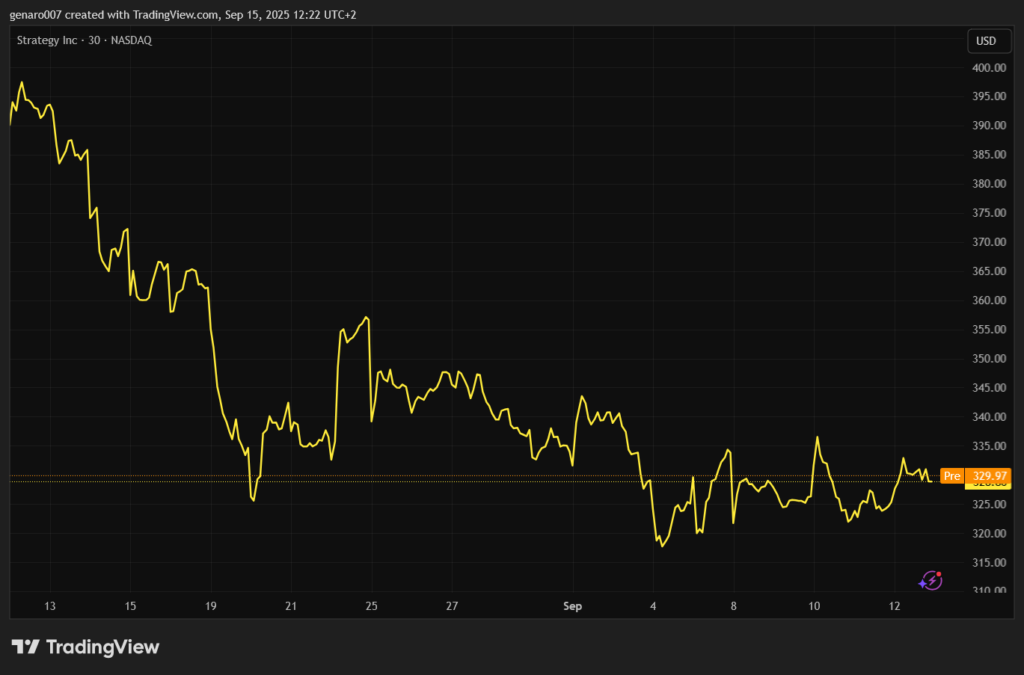
Task: Click the Sep label on date axis
Action: (x=573, y=606)
